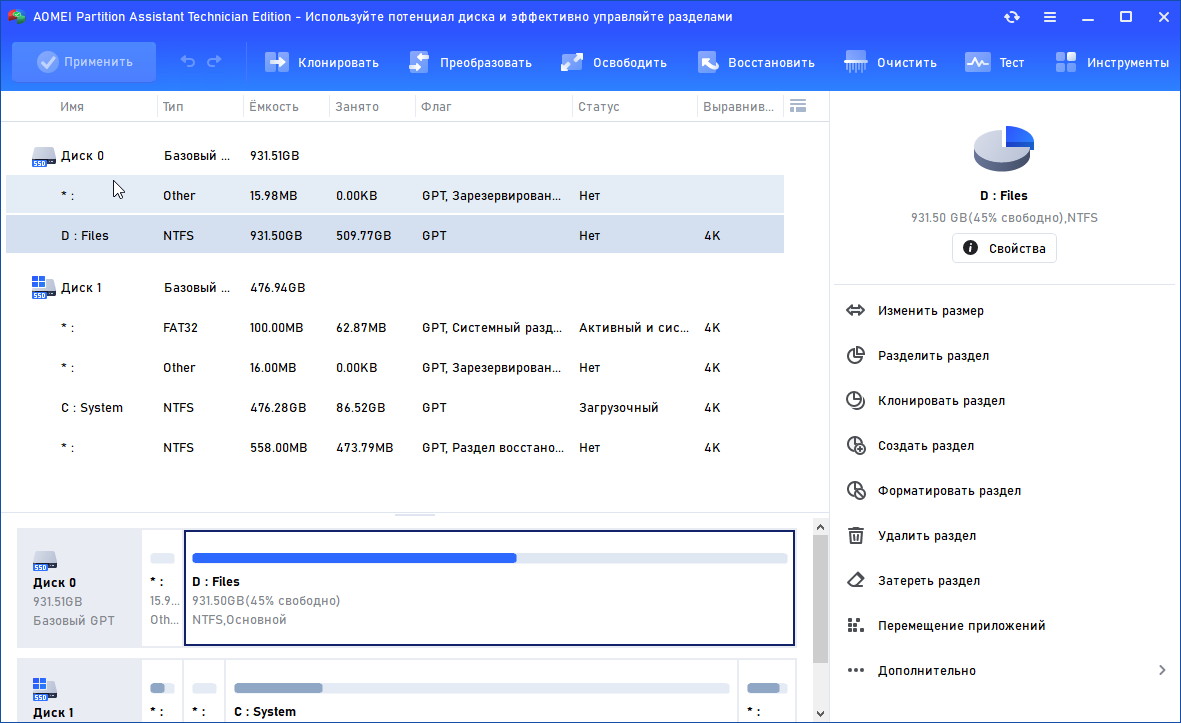
Task: Click the Статус column header
Action: click(x=599, y=107)
